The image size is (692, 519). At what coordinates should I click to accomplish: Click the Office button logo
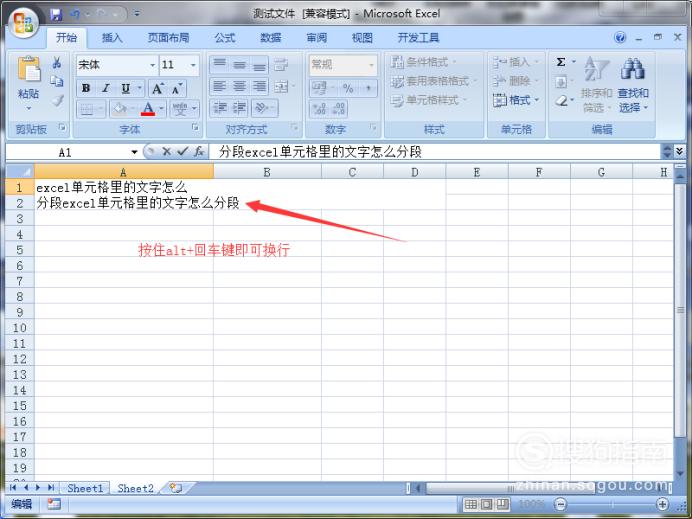point(23,22)
